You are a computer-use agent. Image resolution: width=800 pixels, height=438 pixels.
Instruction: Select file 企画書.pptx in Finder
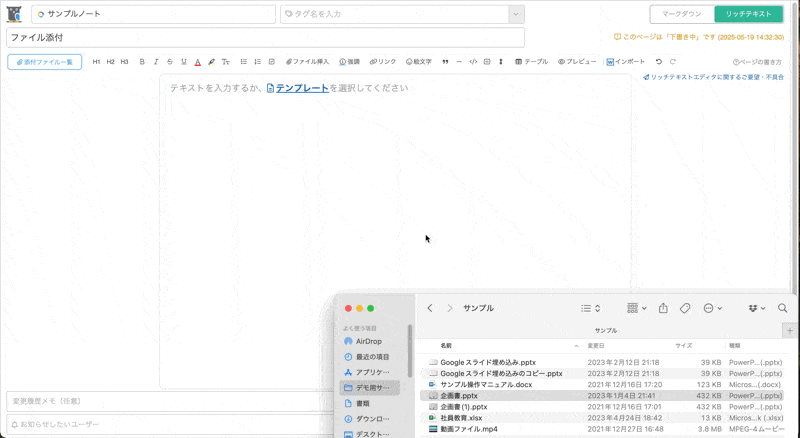[x=602, y=396]
